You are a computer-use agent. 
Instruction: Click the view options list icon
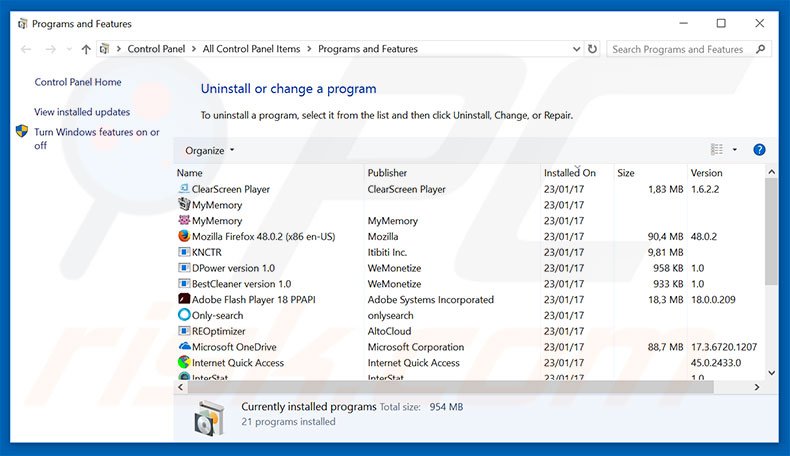tap(716, 150)
